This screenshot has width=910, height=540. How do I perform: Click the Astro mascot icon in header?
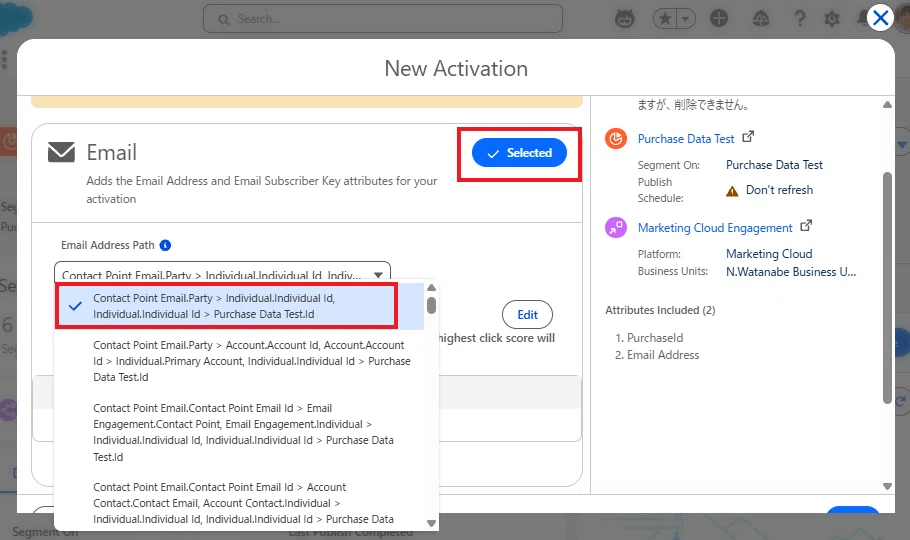coord(624,19)
